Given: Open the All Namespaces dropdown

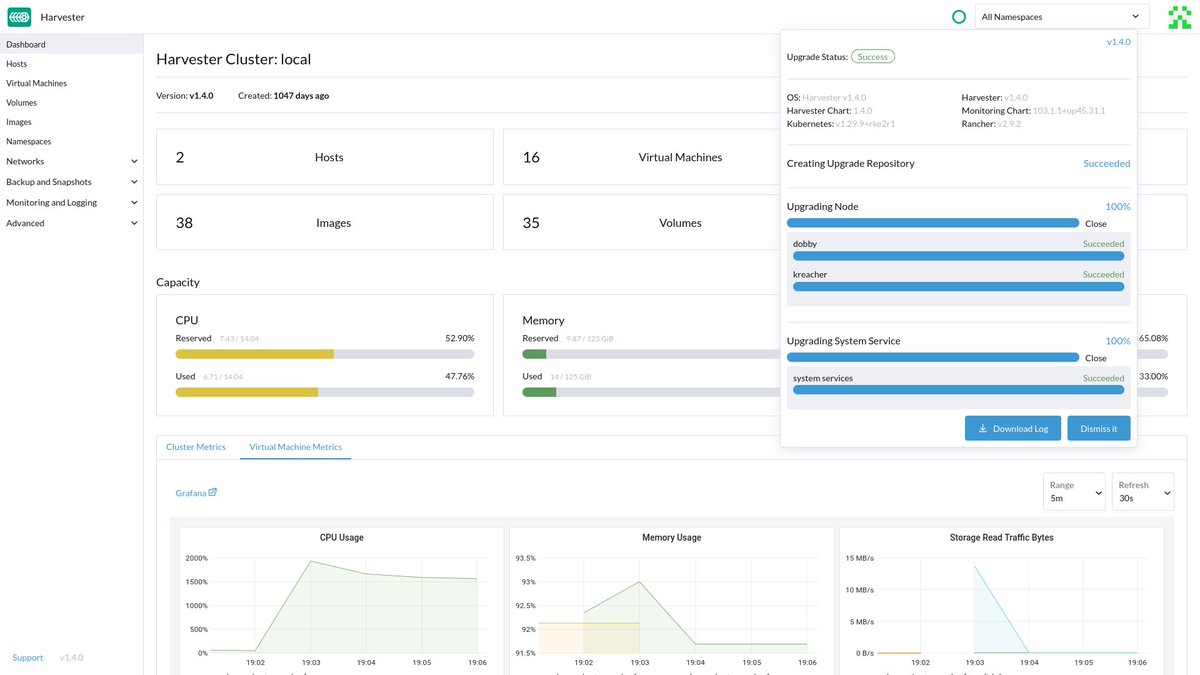Looking at the screenshot, I should click(x=1062, y=17).
